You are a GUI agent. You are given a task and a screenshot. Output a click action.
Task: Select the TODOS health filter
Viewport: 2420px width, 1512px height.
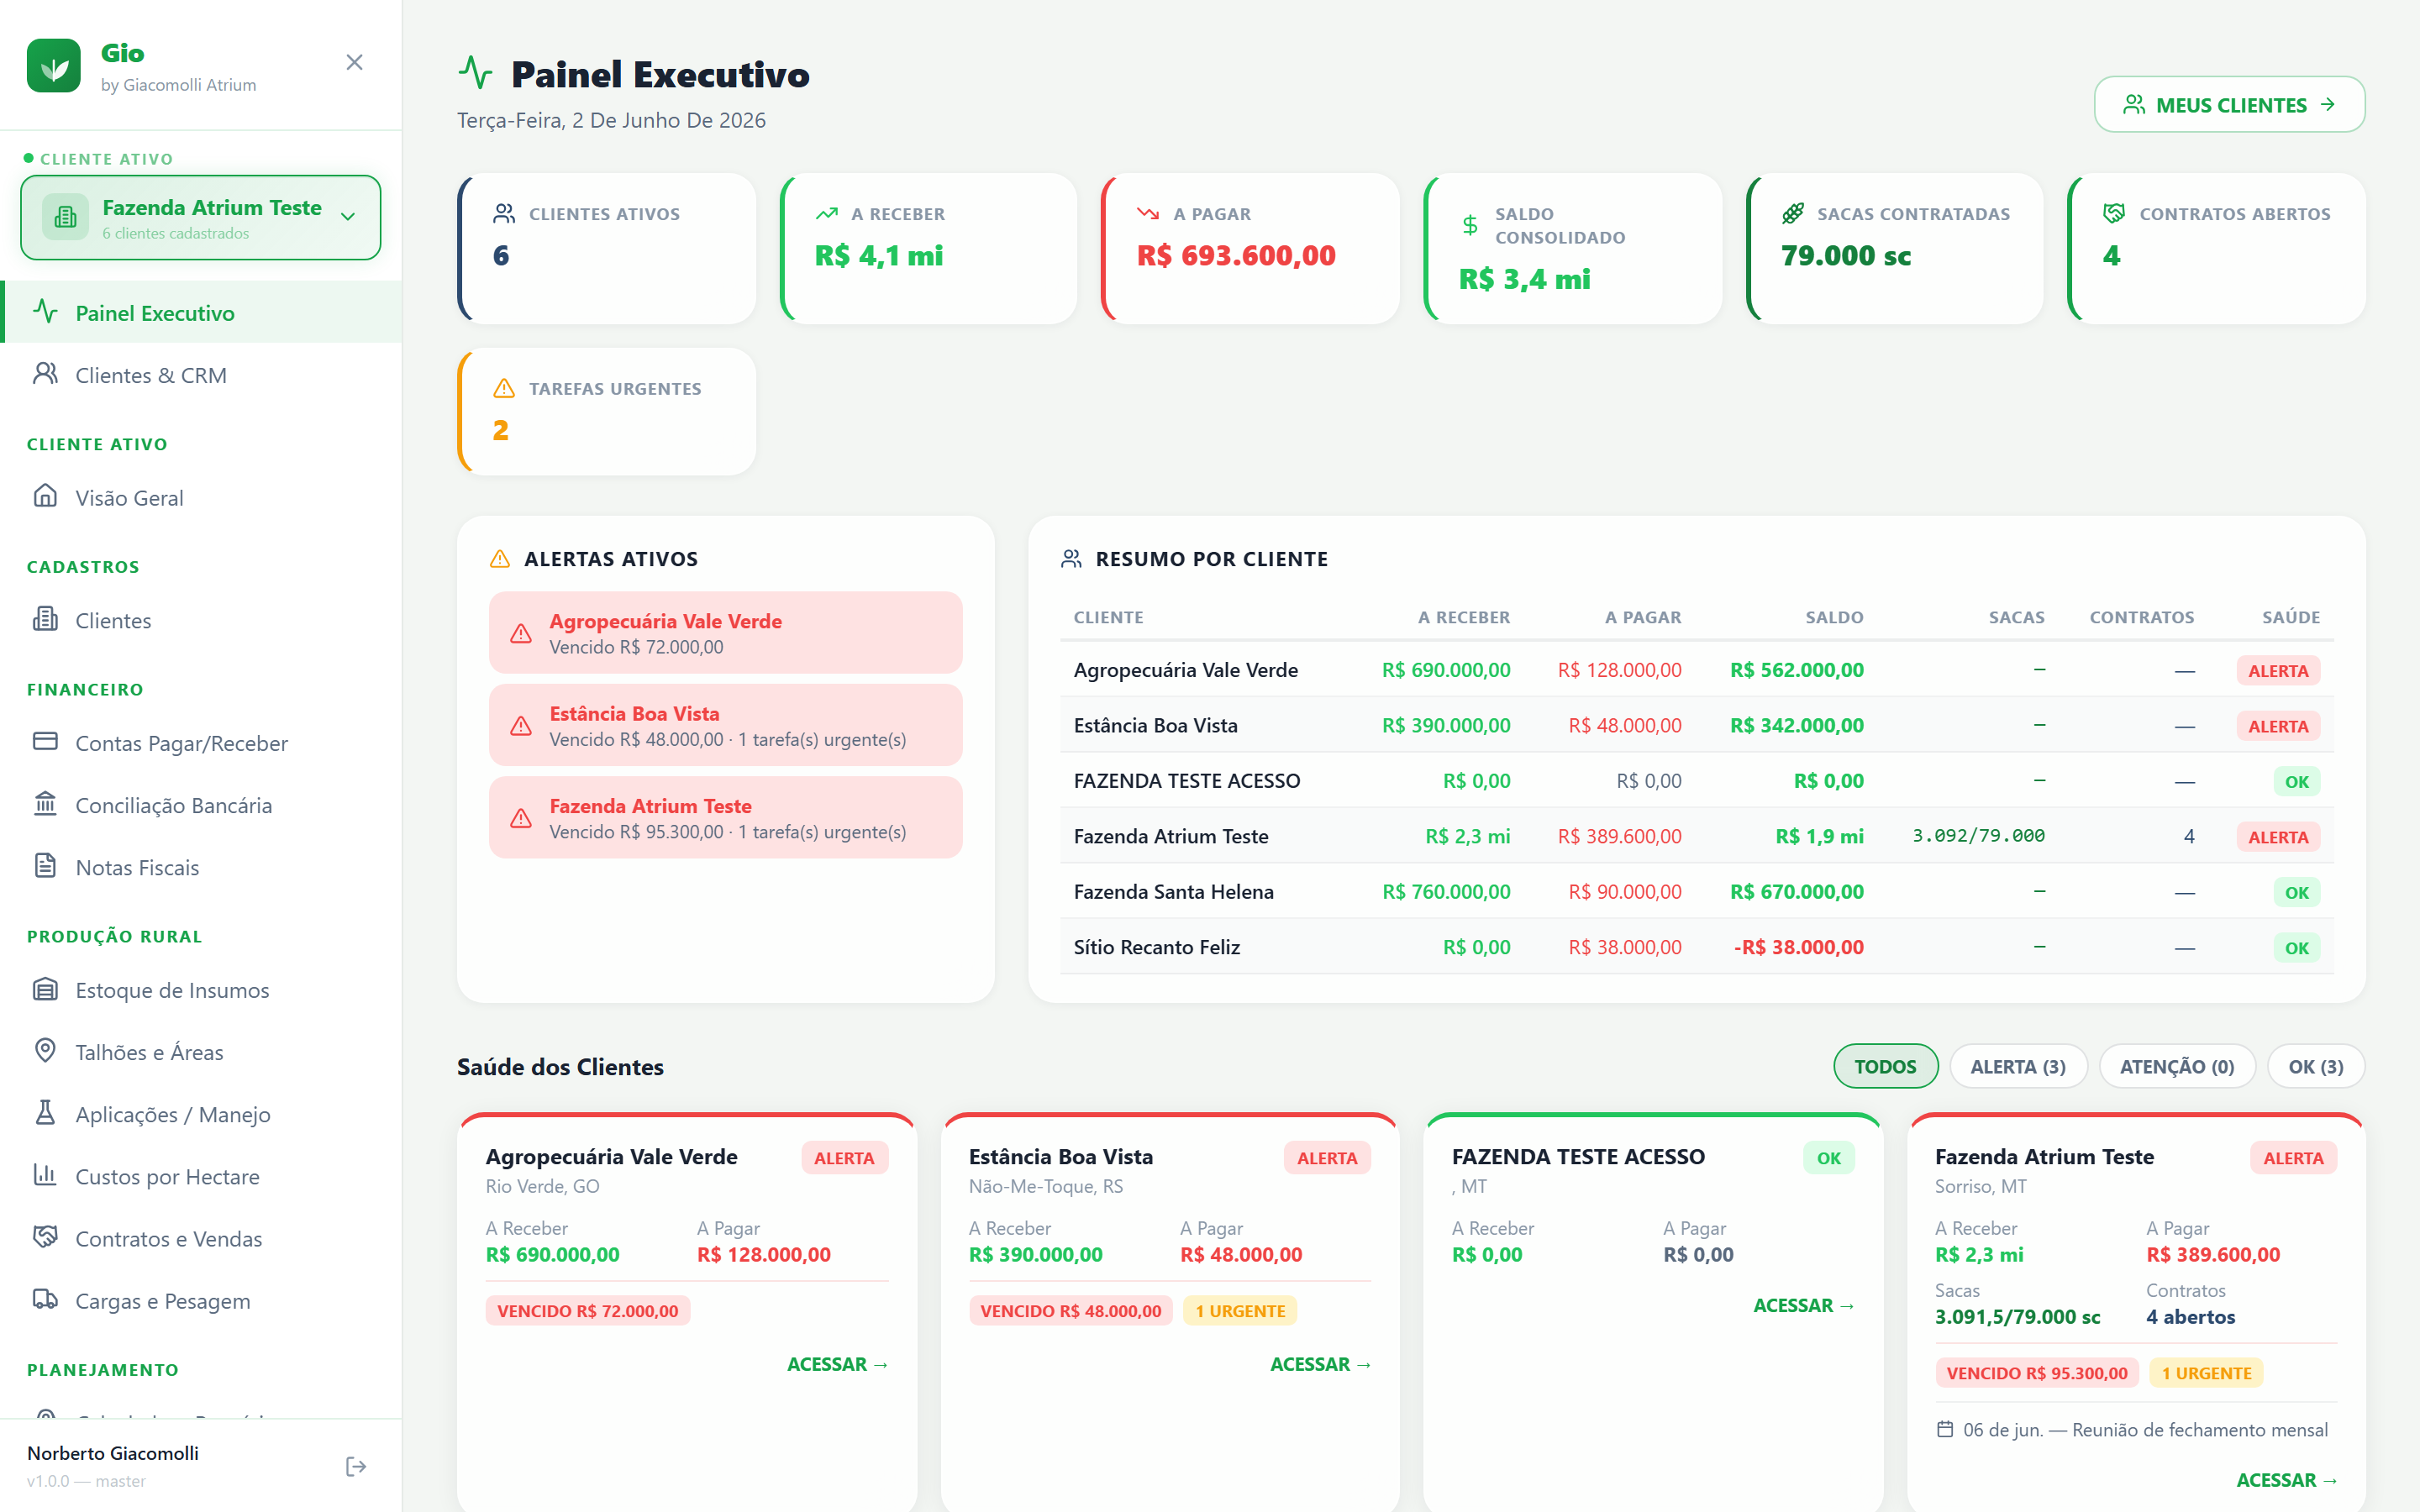coord(1885,1066)
